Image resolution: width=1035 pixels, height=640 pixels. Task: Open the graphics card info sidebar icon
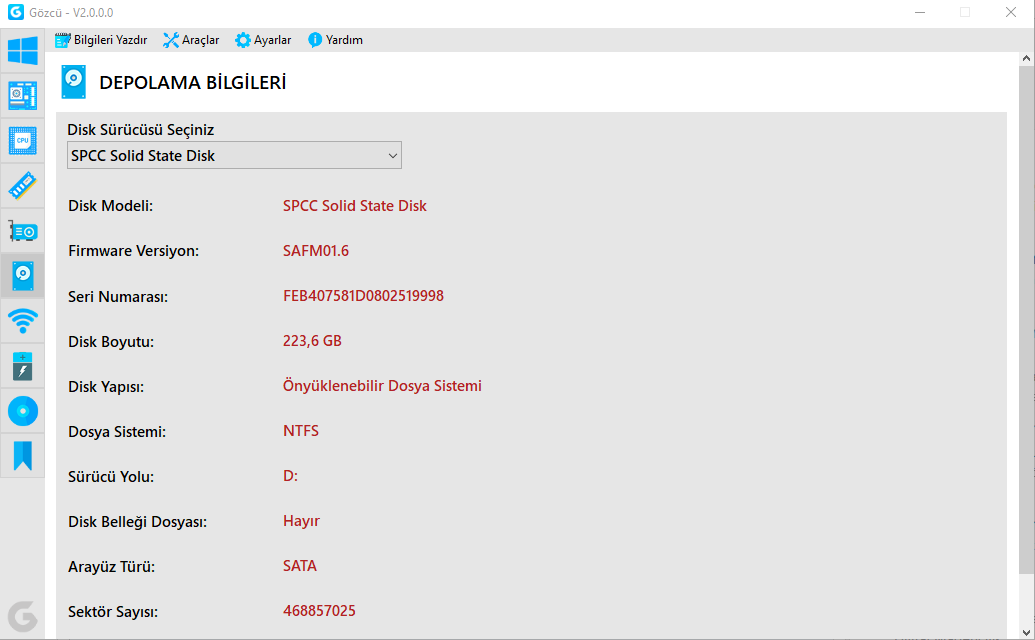[22, 231]
